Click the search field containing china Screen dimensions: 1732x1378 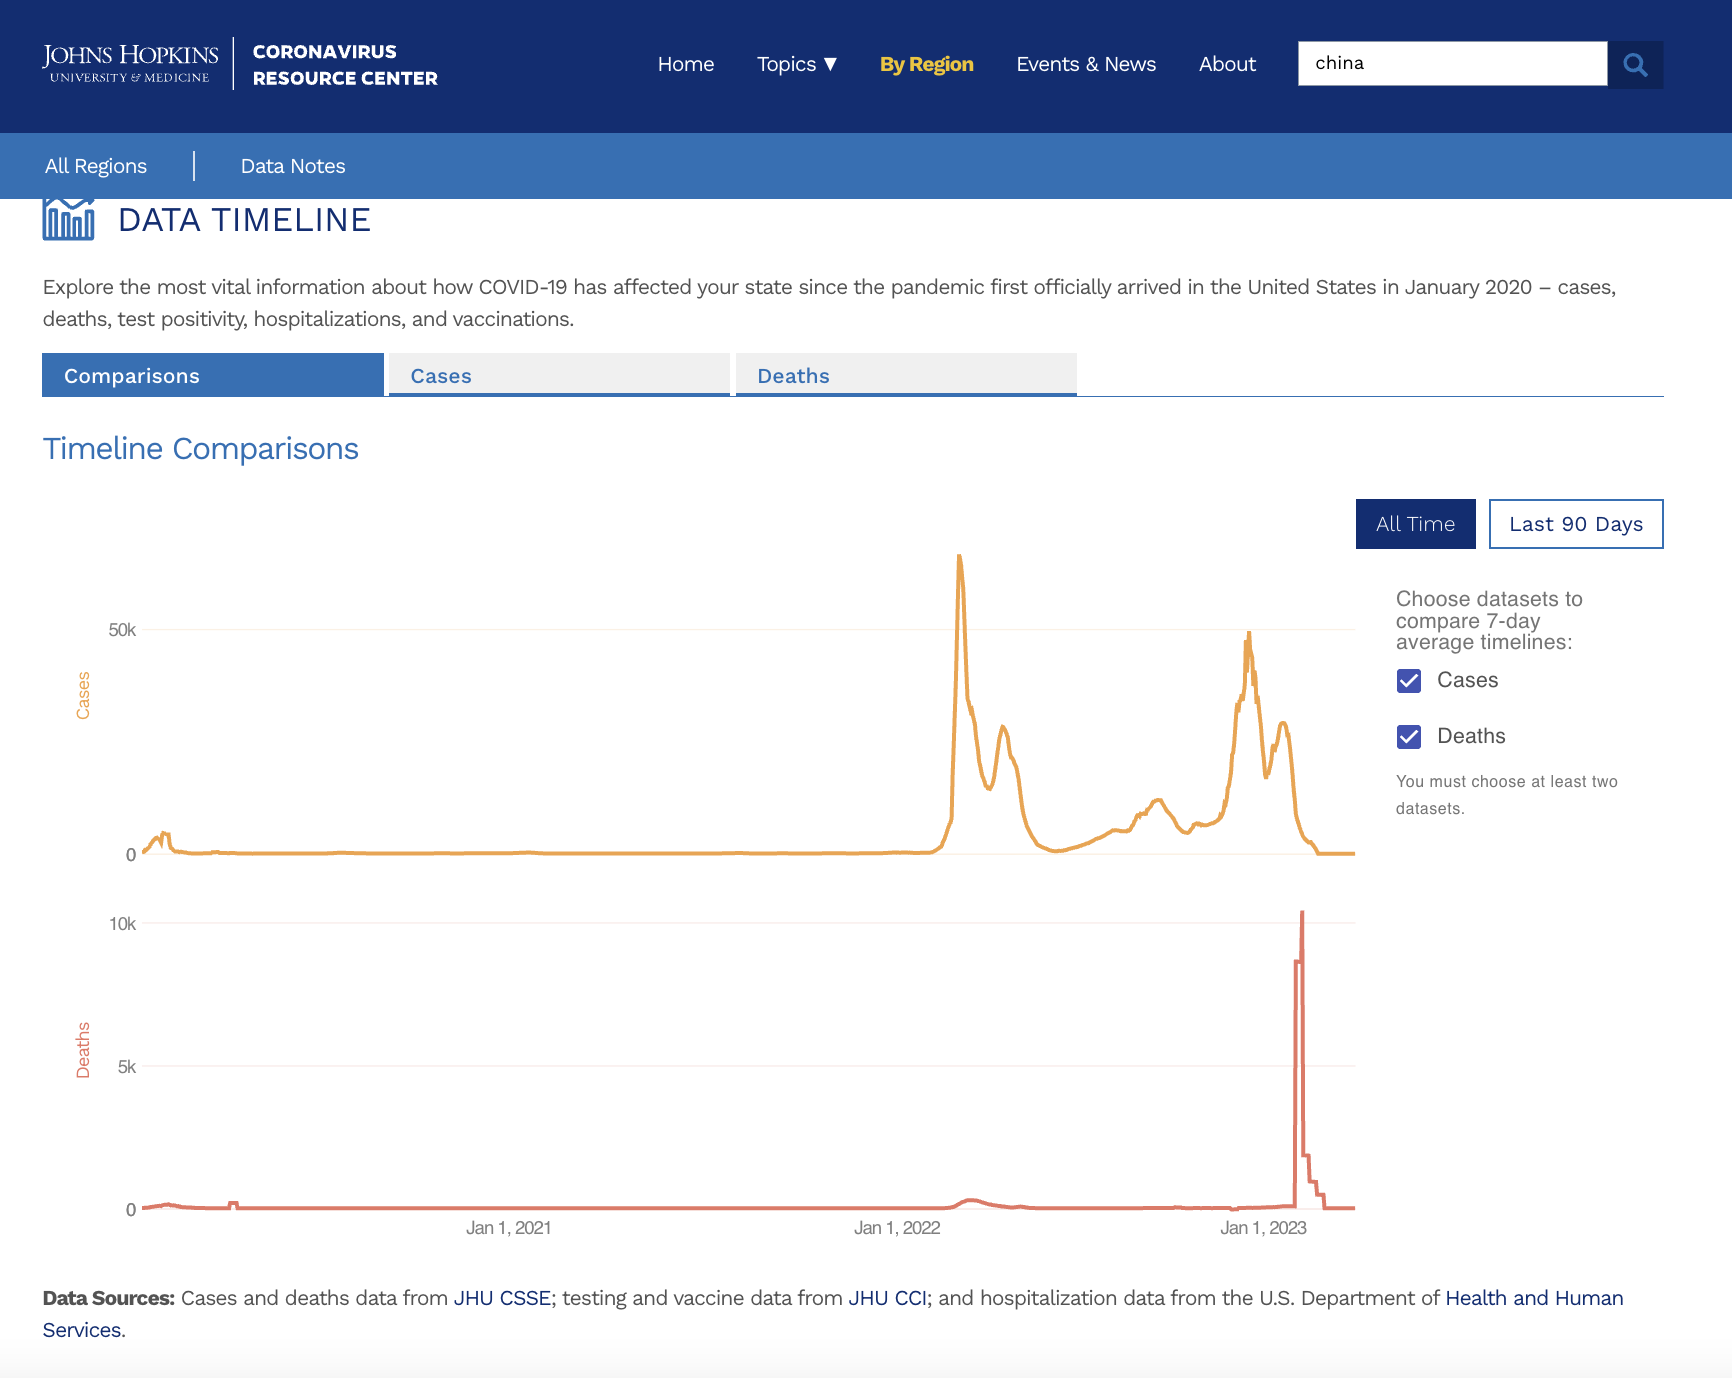pyautogui.click(x=1452, y=64)
